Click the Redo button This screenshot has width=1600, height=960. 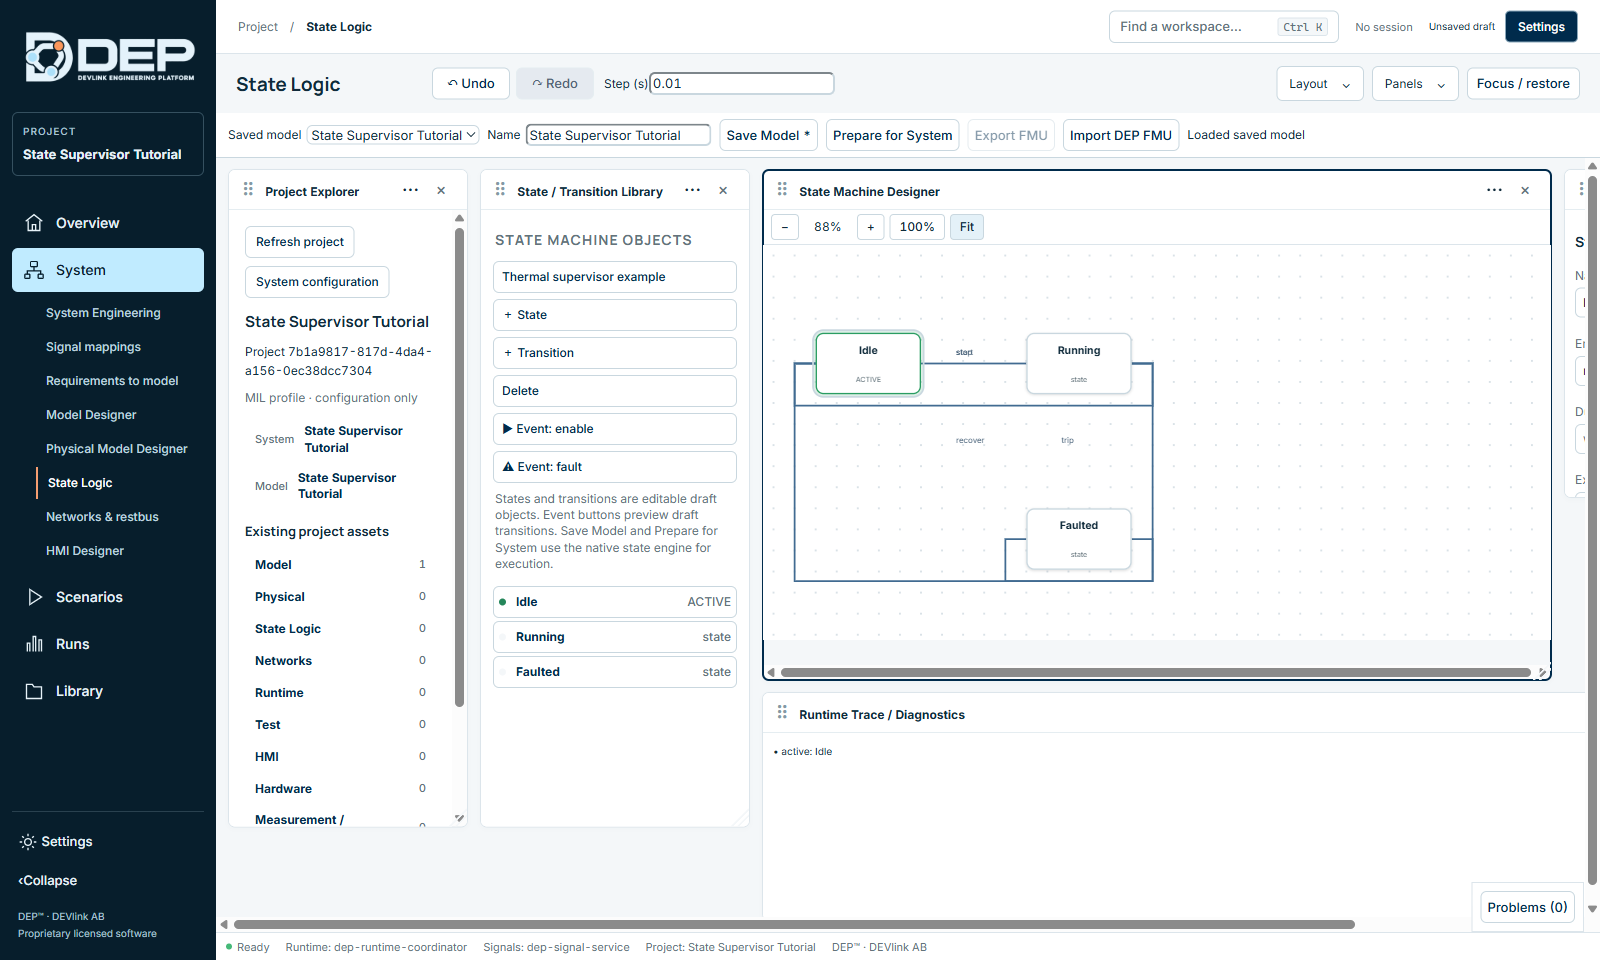555,84
